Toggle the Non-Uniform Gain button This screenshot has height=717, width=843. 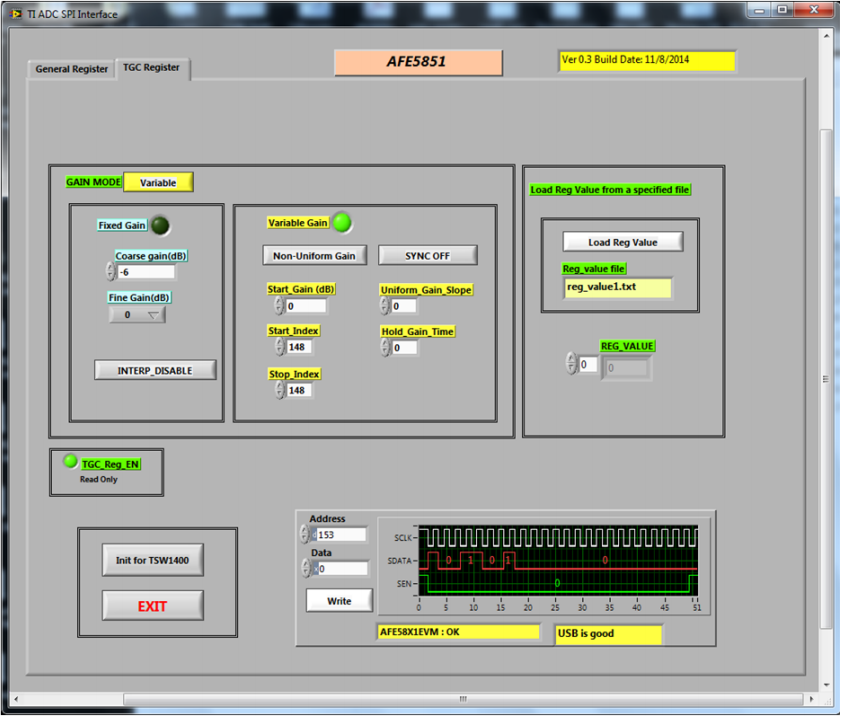314,255
